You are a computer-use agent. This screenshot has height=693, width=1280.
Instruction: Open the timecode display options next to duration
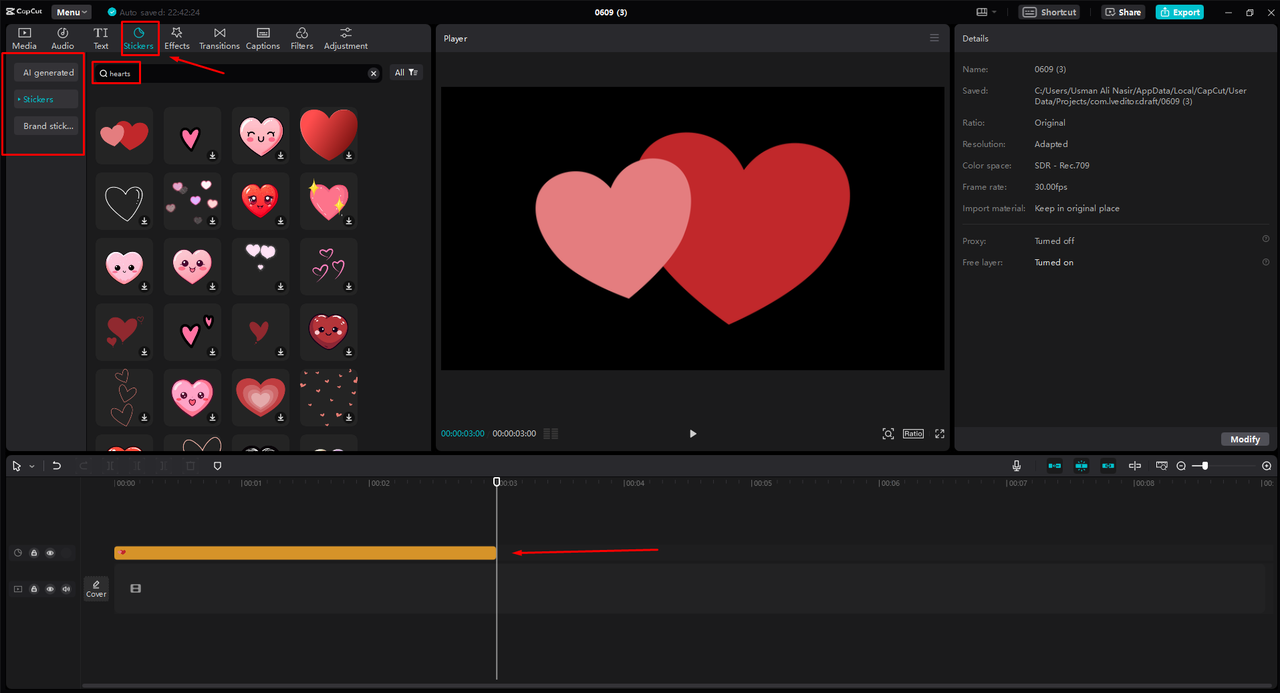click(x=551, y=434)
